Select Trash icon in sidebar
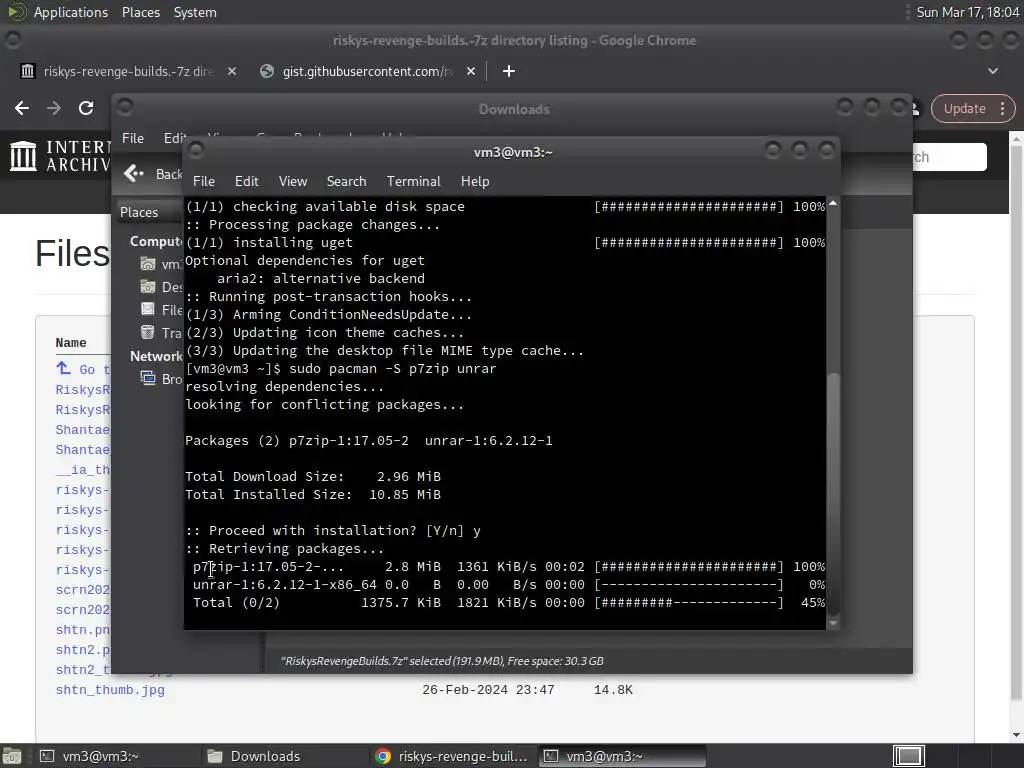Viewport: 1024px width, 768px height. click(x=148, y=332)
